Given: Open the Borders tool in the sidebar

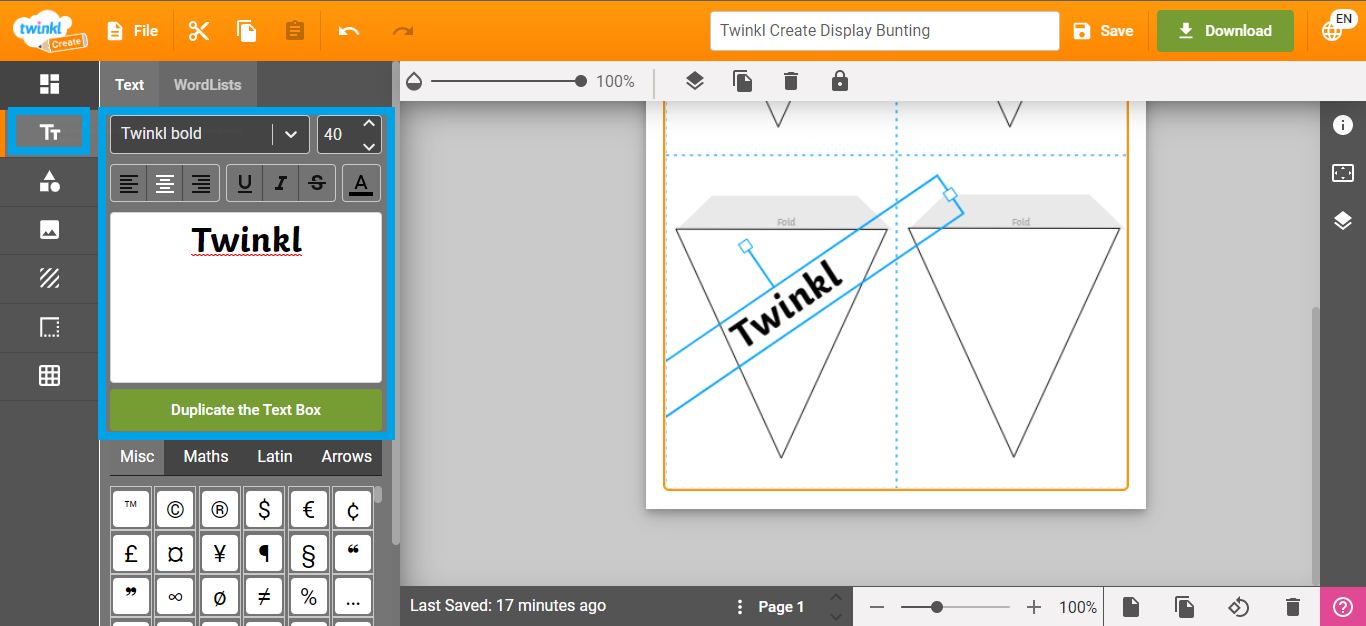Looking at the screenshot, I should pos(49,327).
